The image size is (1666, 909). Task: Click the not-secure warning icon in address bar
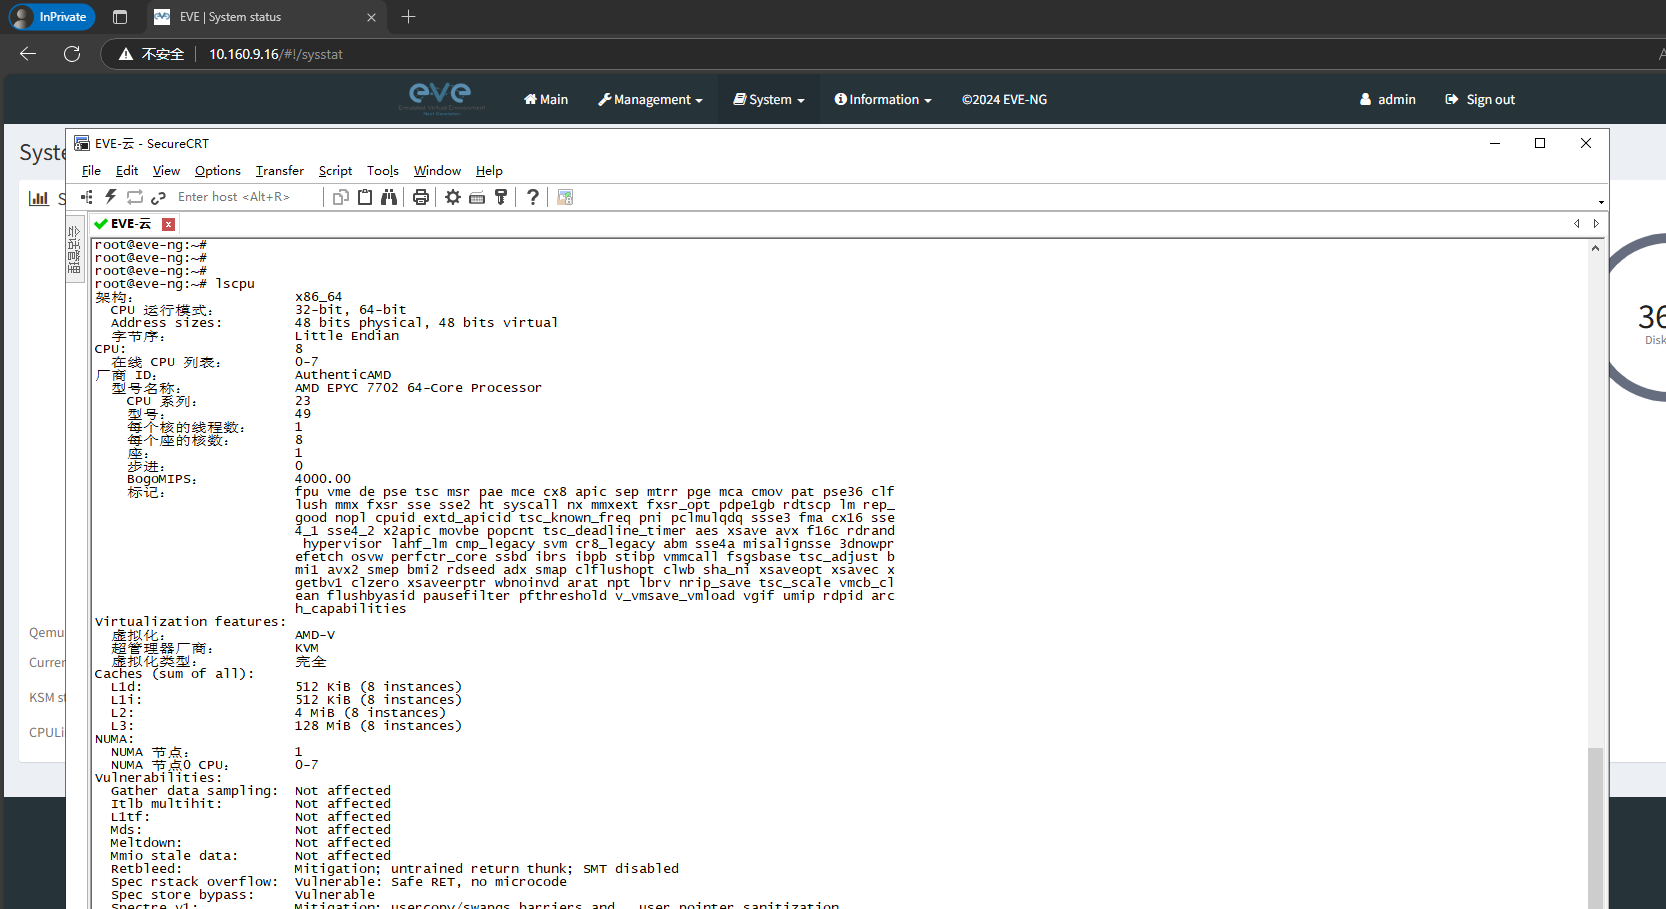(x=126, y=54)
